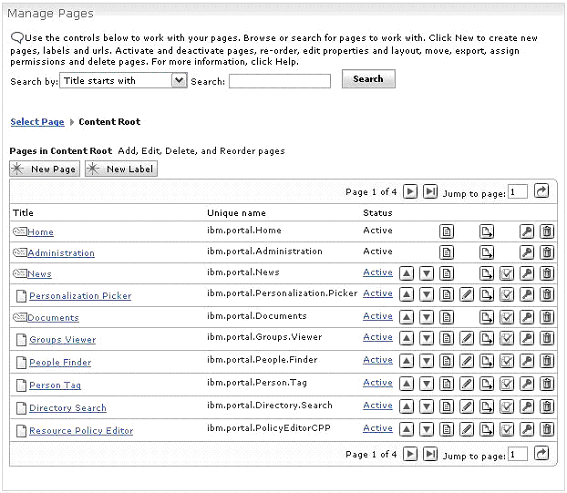The image size is (567, 493).
Task: Open the Home page link
Action: 40,232
